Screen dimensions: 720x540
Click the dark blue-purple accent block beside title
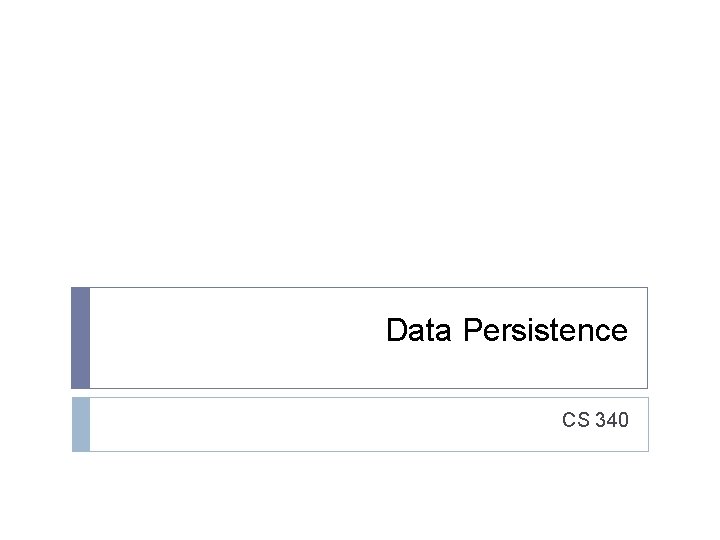(80, 338)
